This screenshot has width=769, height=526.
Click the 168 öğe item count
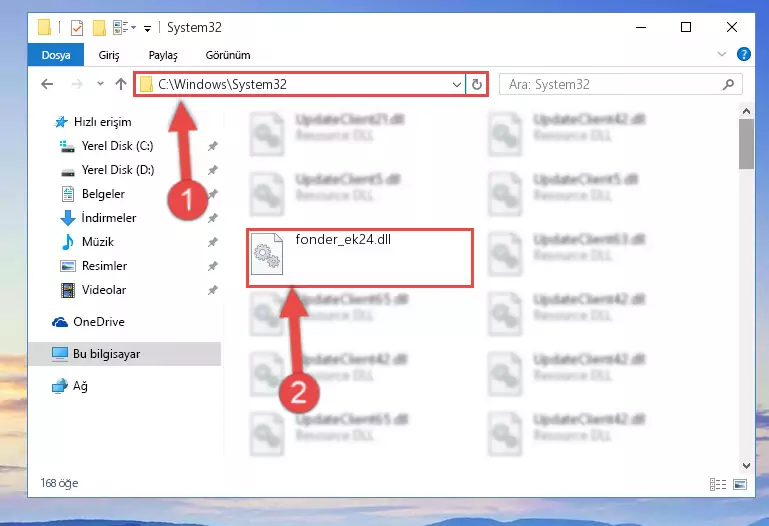59,483
